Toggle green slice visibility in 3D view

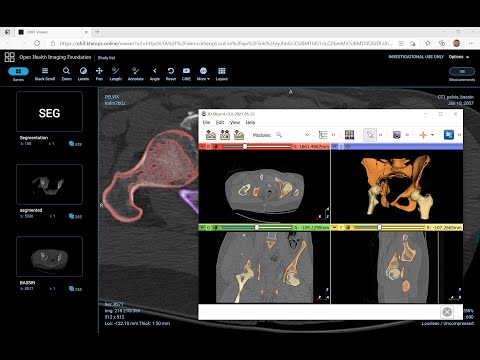point(215,227)
